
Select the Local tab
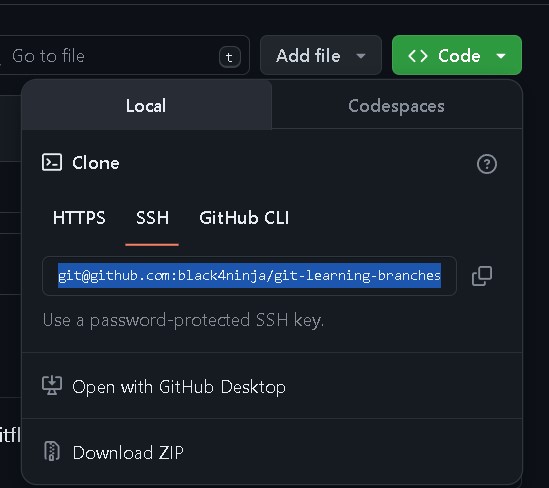146,106
